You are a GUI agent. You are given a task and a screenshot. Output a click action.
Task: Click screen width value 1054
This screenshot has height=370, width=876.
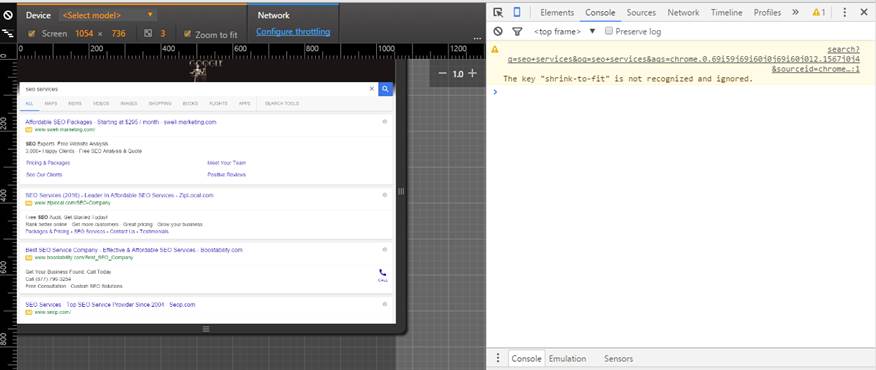click(x=84, y=34)
